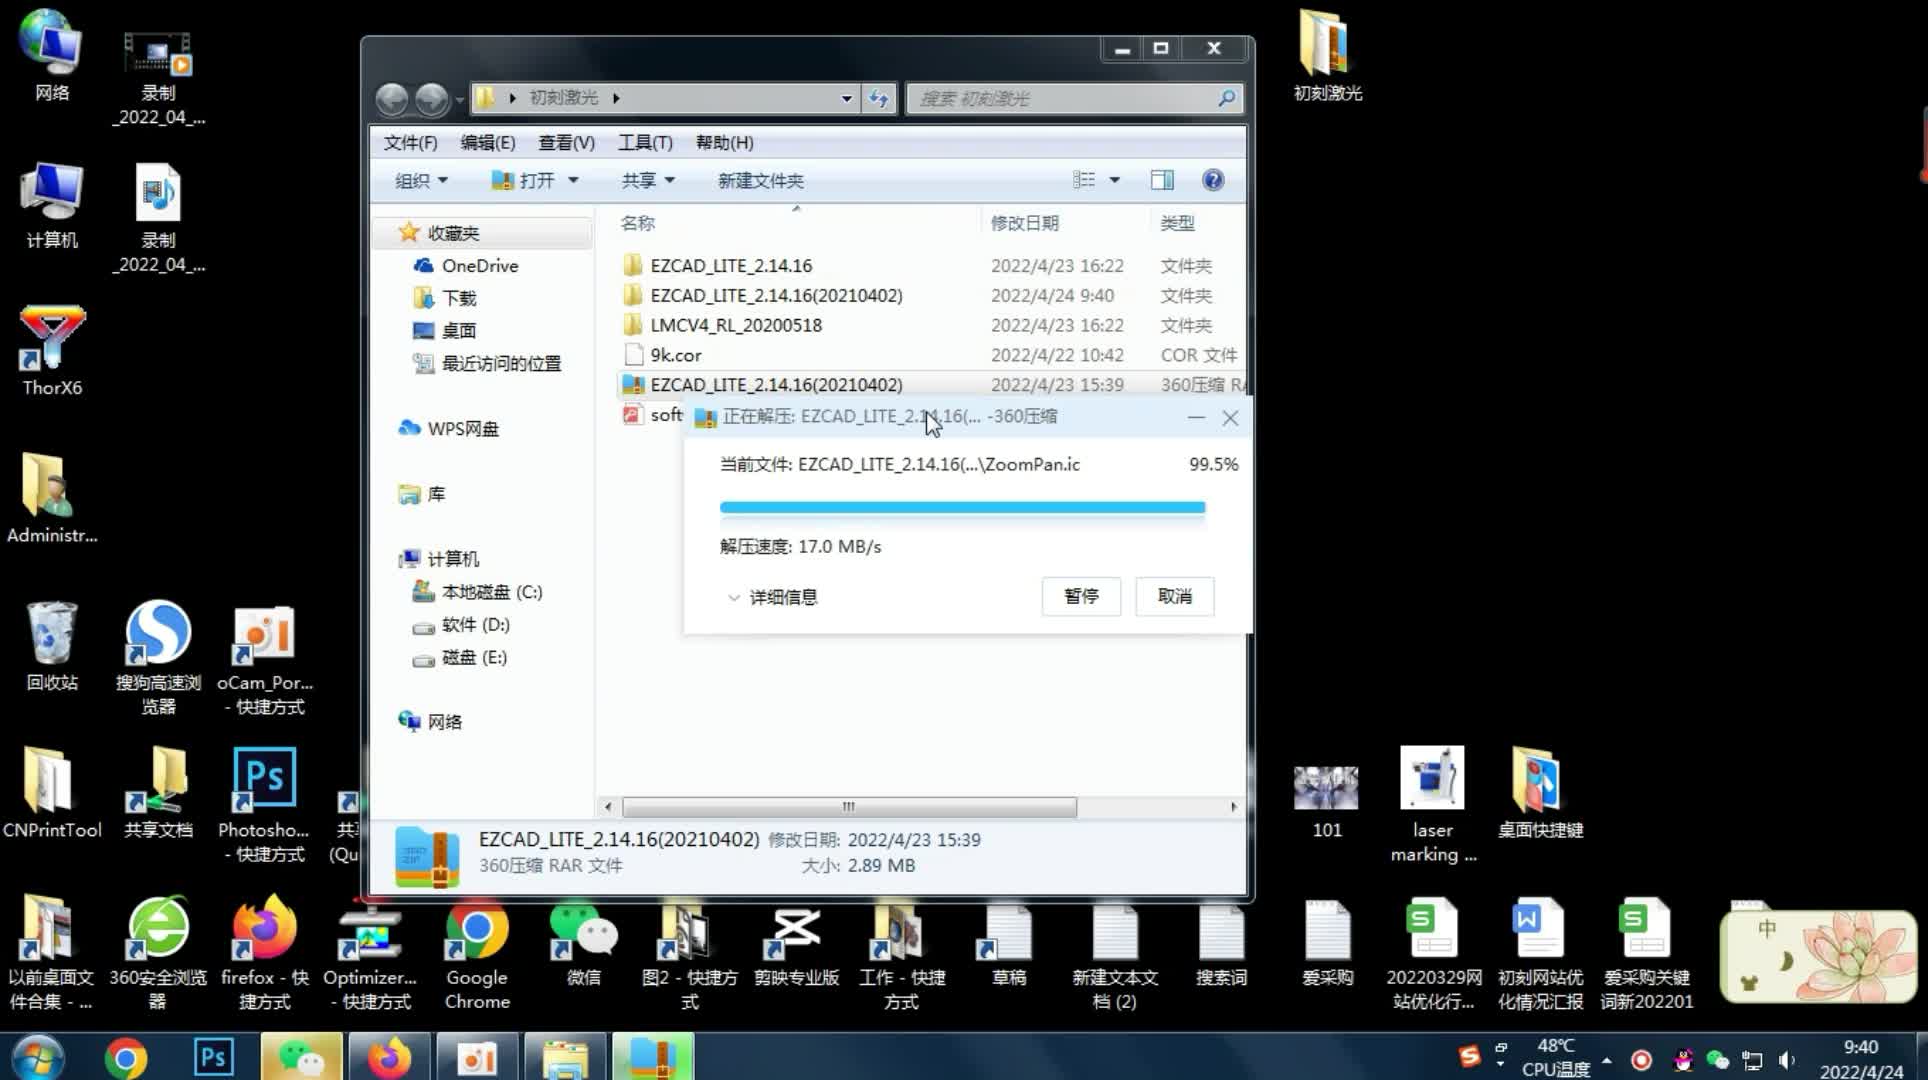Viewport: 1928px width, 1080px height.
Task: Open the 文件(F) menu
Action: tap(410, 143)
